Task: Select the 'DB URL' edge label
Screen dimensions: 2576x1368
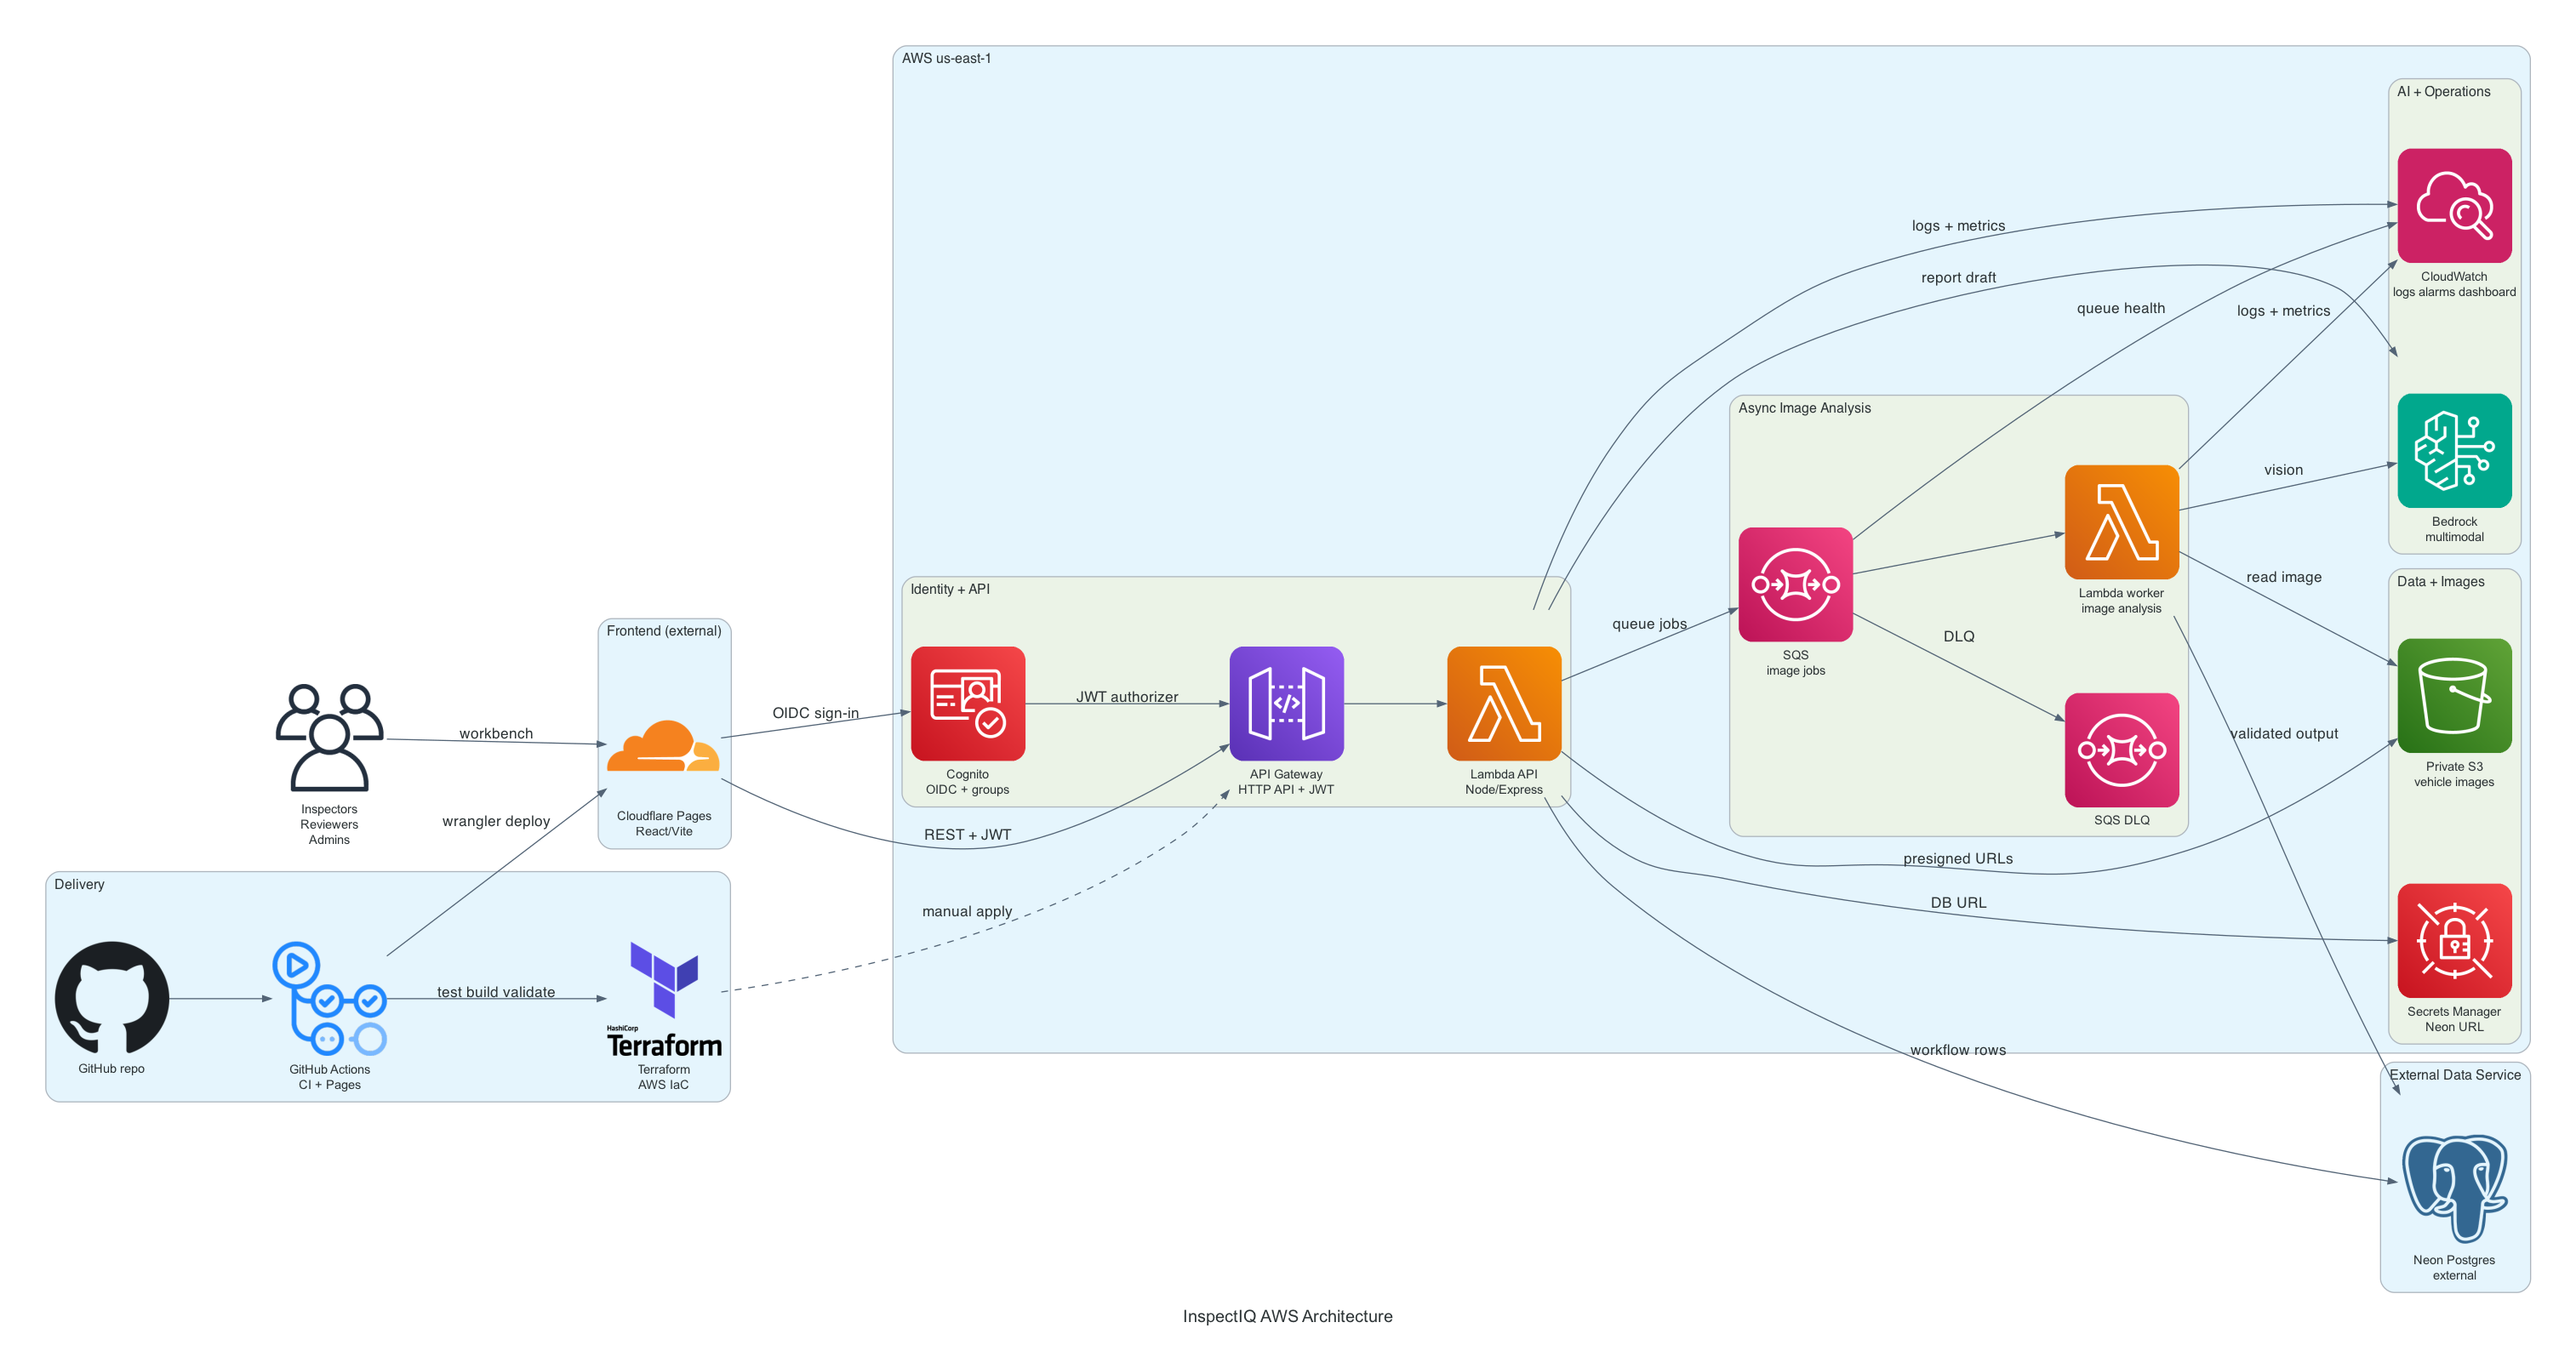Action: click(1959, 903)
